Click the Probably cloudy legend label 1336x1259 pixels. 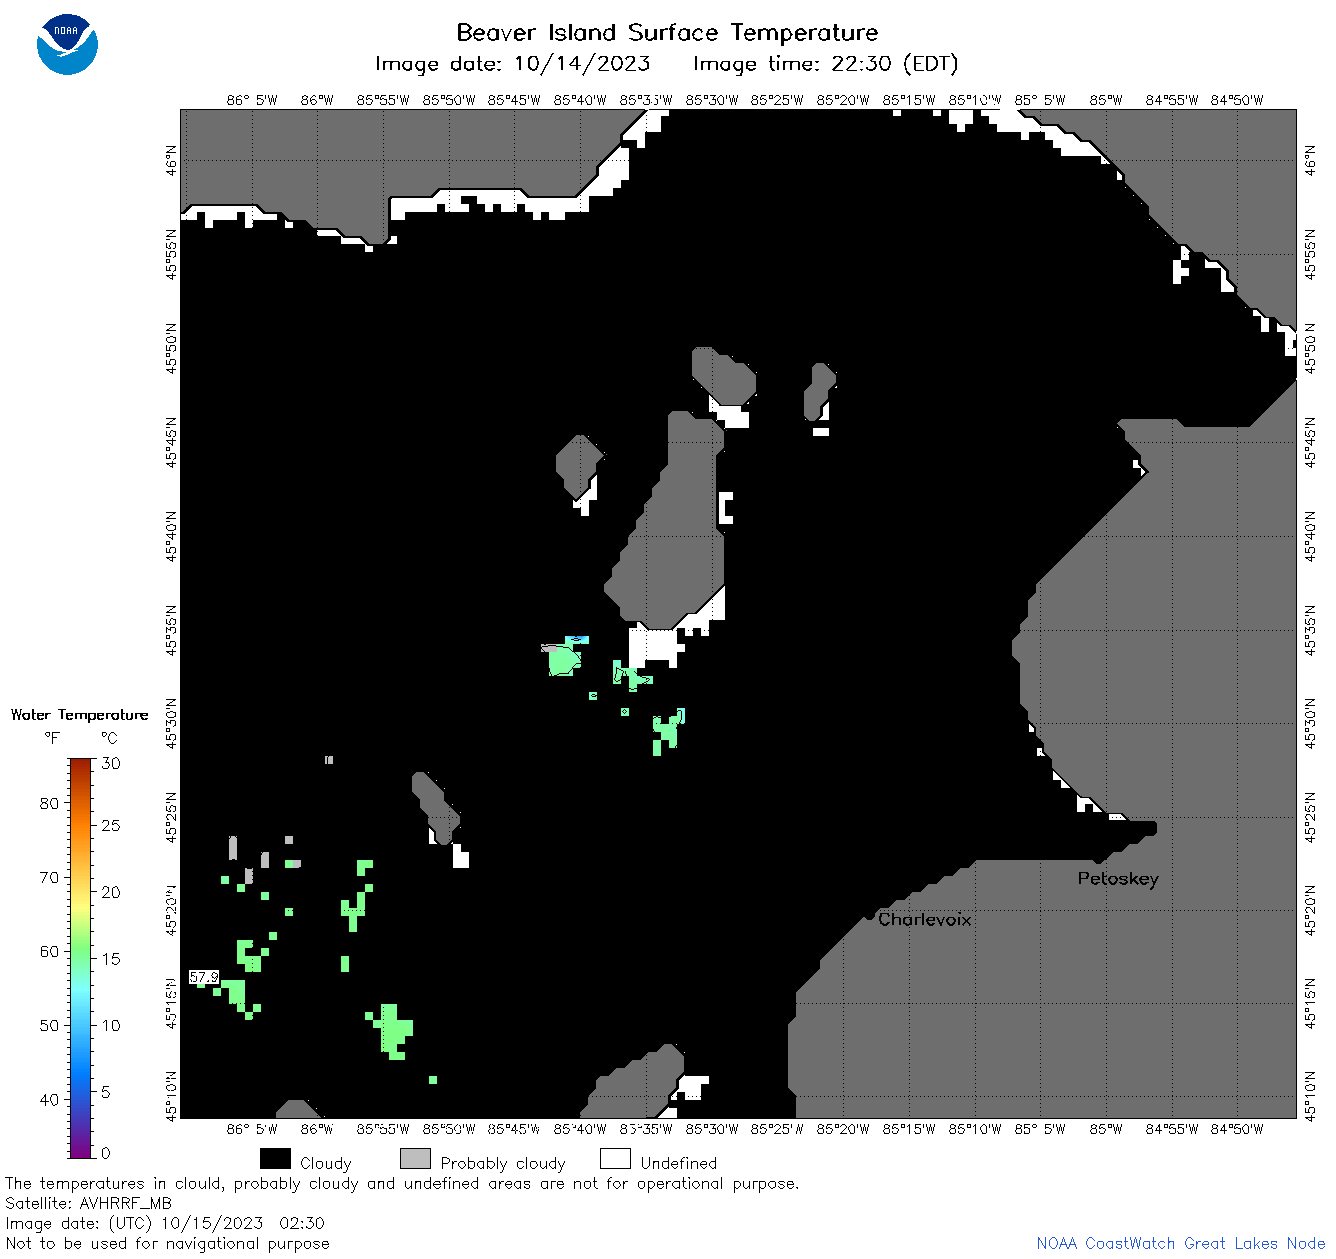coord(503,1163)
